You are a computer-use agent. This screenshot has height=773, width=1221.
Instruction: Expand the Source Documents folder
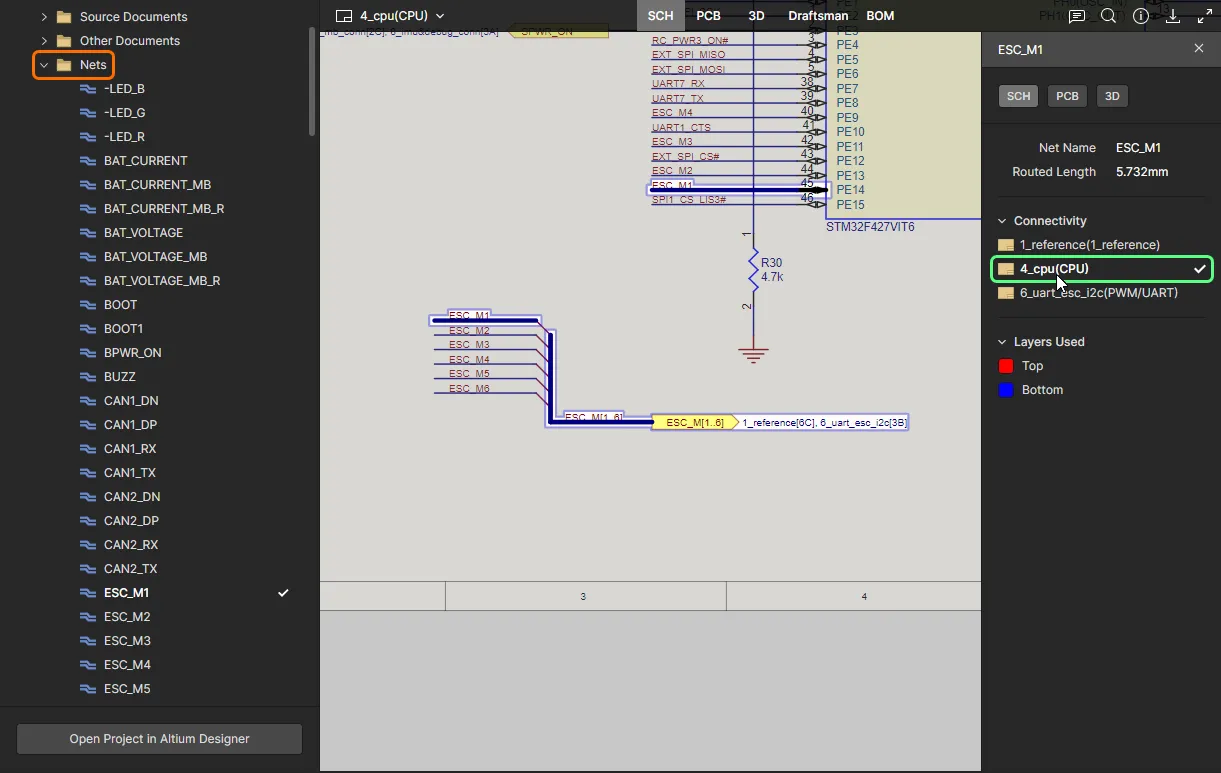pyautogui.click(x=44, y=17)
